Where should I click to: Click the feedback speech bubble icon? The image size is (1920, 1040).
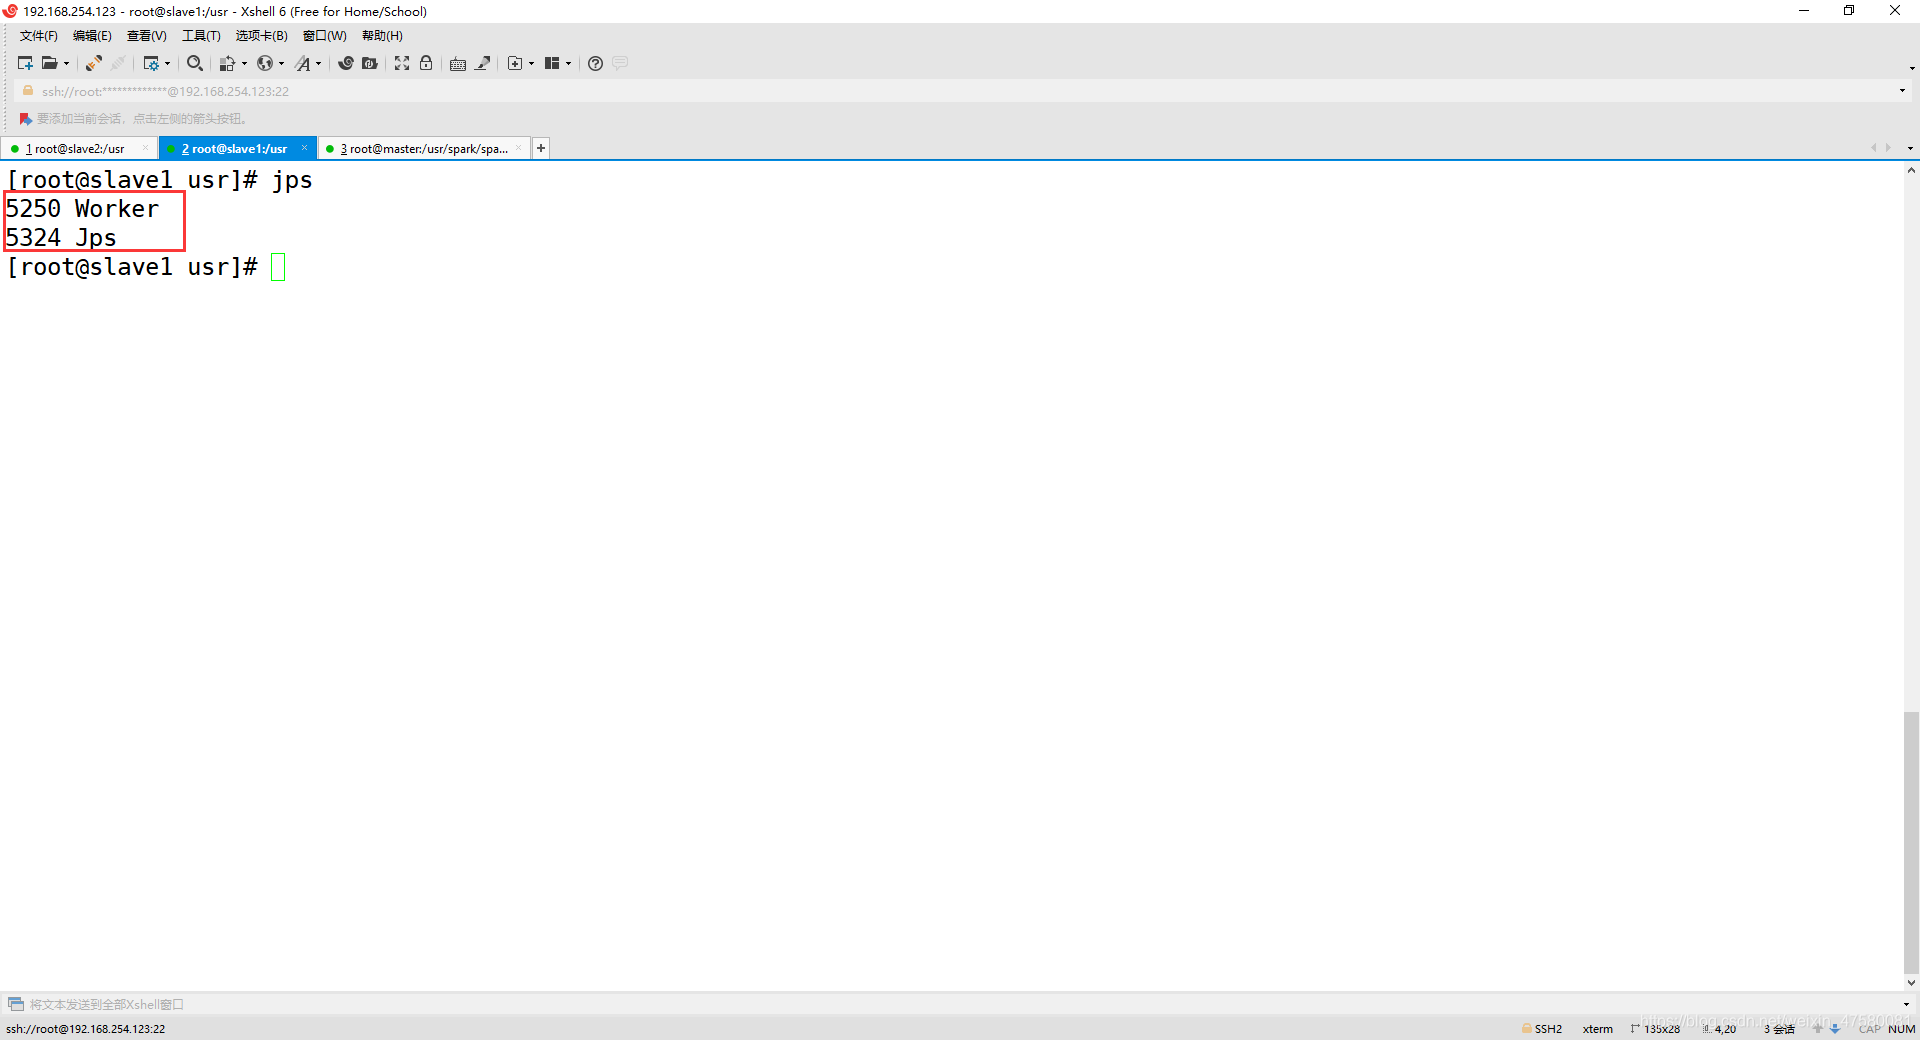(x=620, y=63)
